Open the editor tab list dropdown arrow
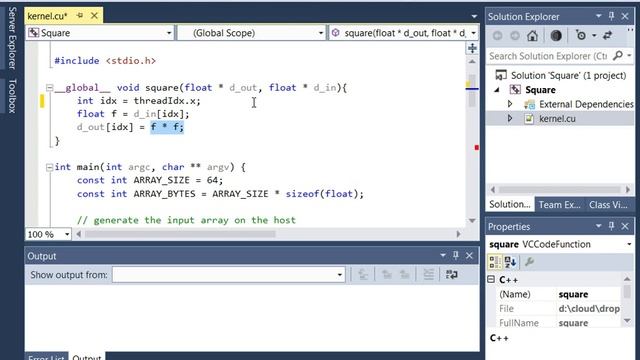 tap(474, 16)
